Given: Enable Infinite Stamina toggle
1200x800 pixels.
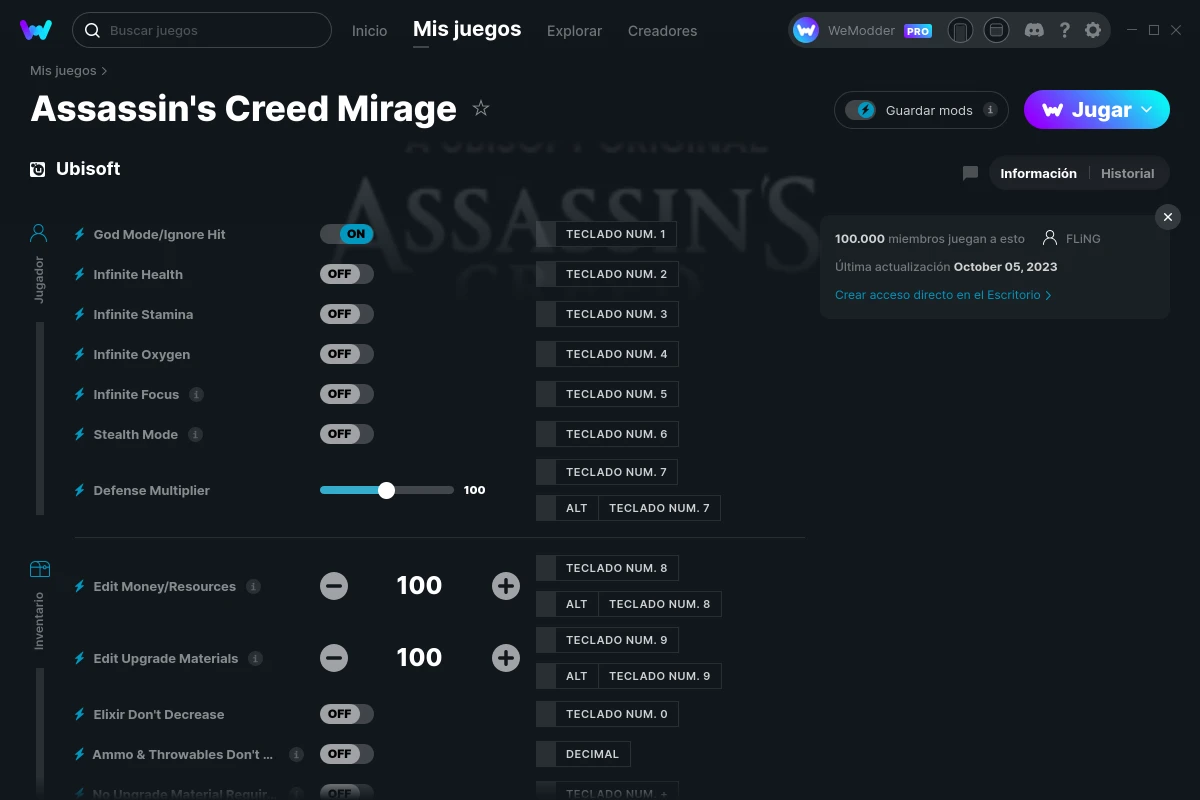Looking at the screenshot, I should pyautogui.click(x=347, y=314).
